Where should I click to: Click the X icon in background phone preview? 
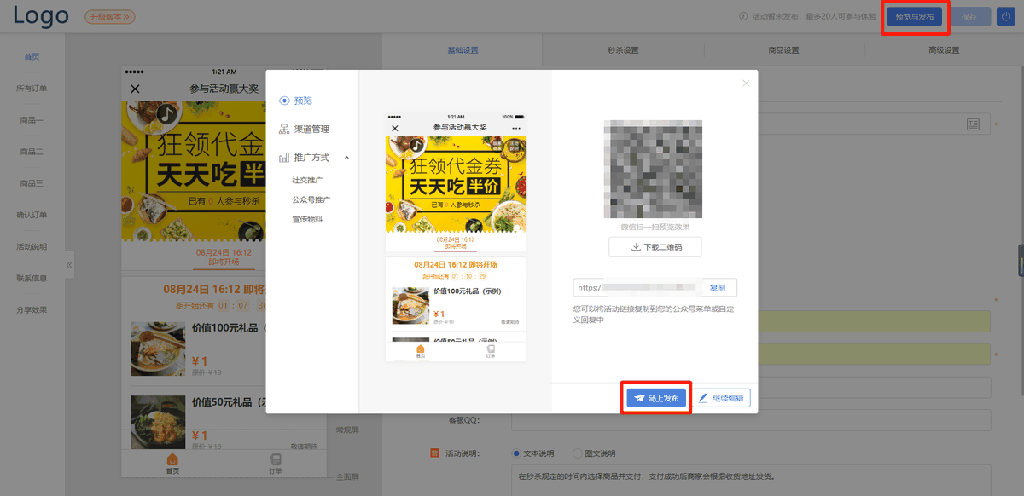[135, 89]
